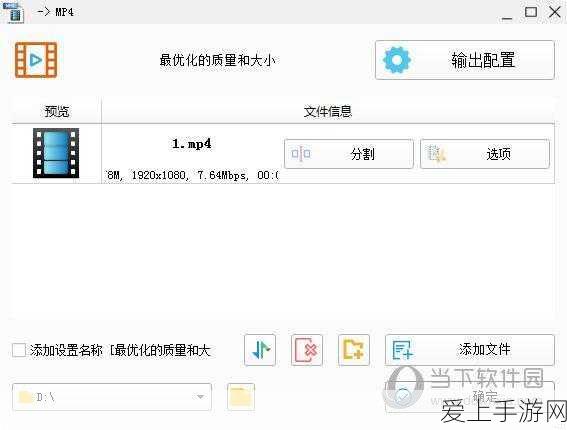Click the 1920x1080 7.64Mbps file details
The height and width of the screenshot is (430, 567).
point(193,175)
